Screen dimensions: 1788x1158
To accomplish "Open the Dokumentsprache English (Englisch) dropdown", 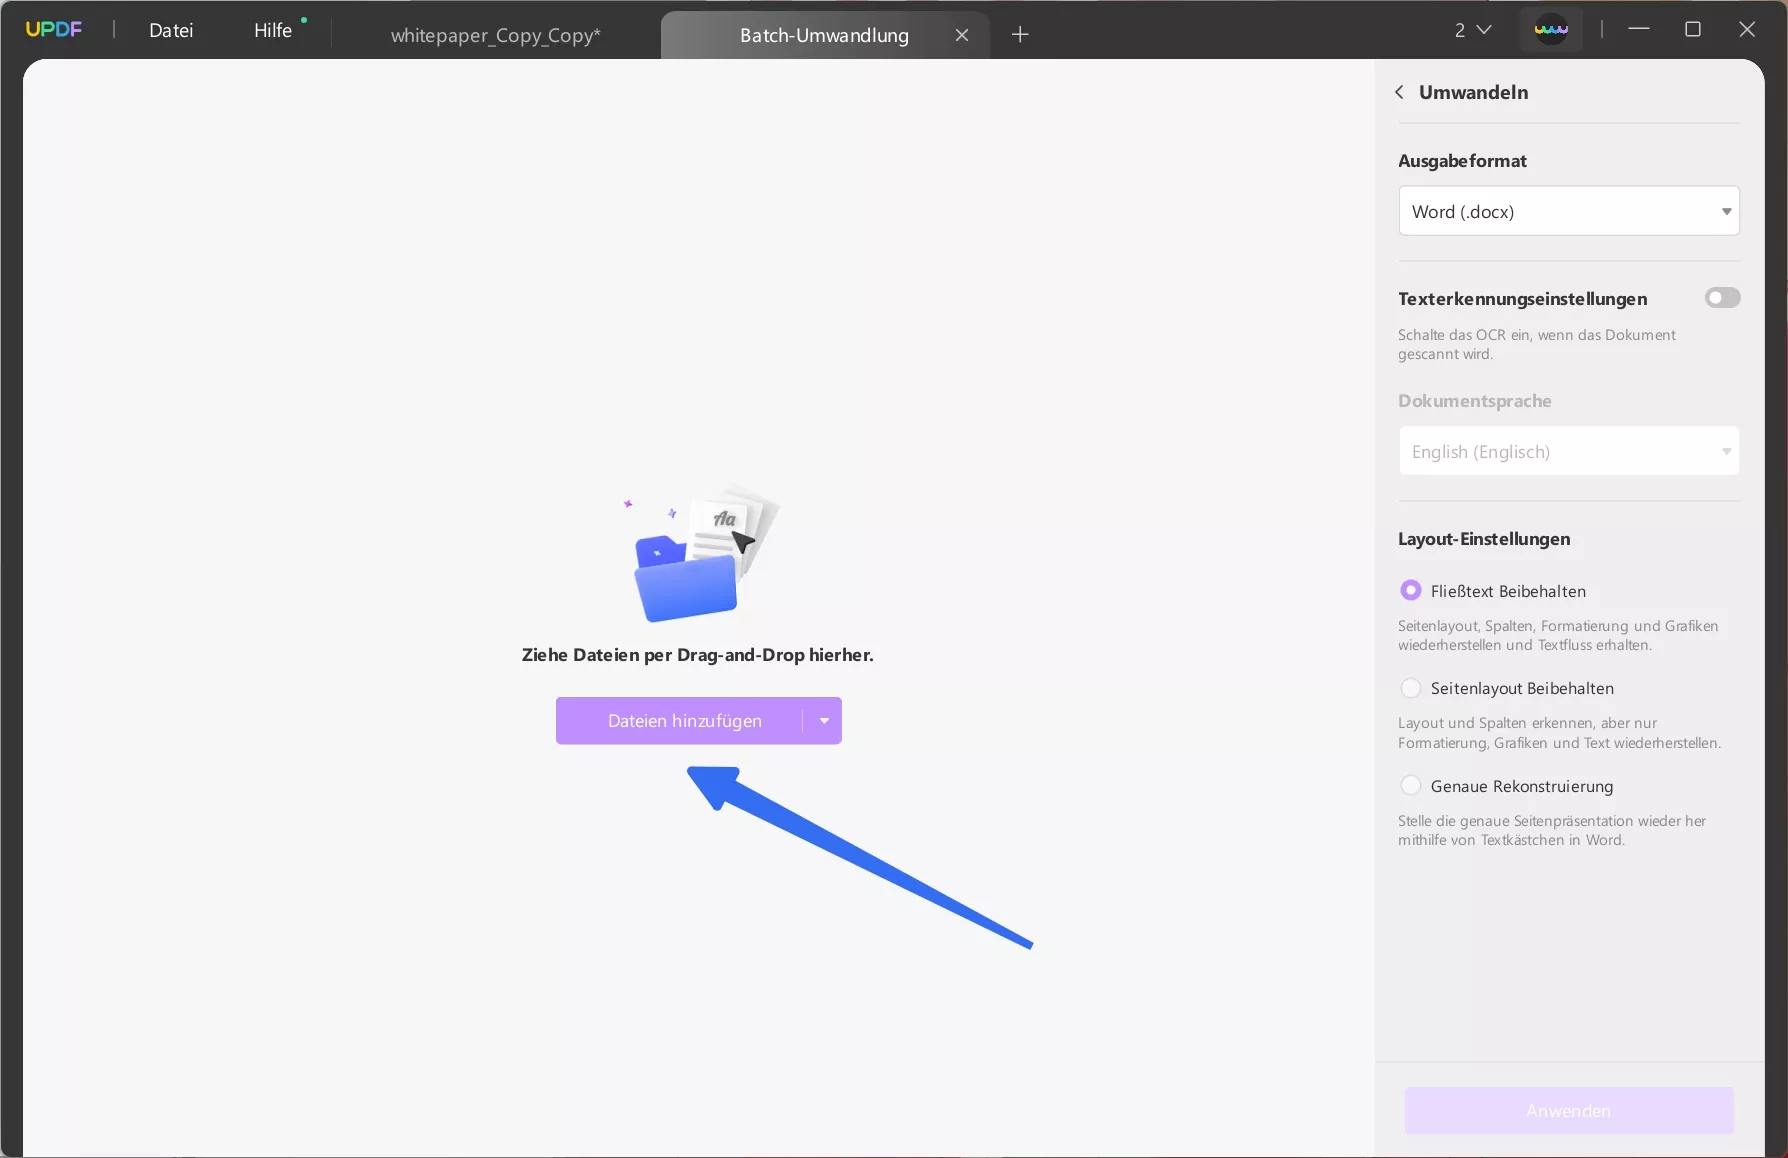I will (1569, 451).
